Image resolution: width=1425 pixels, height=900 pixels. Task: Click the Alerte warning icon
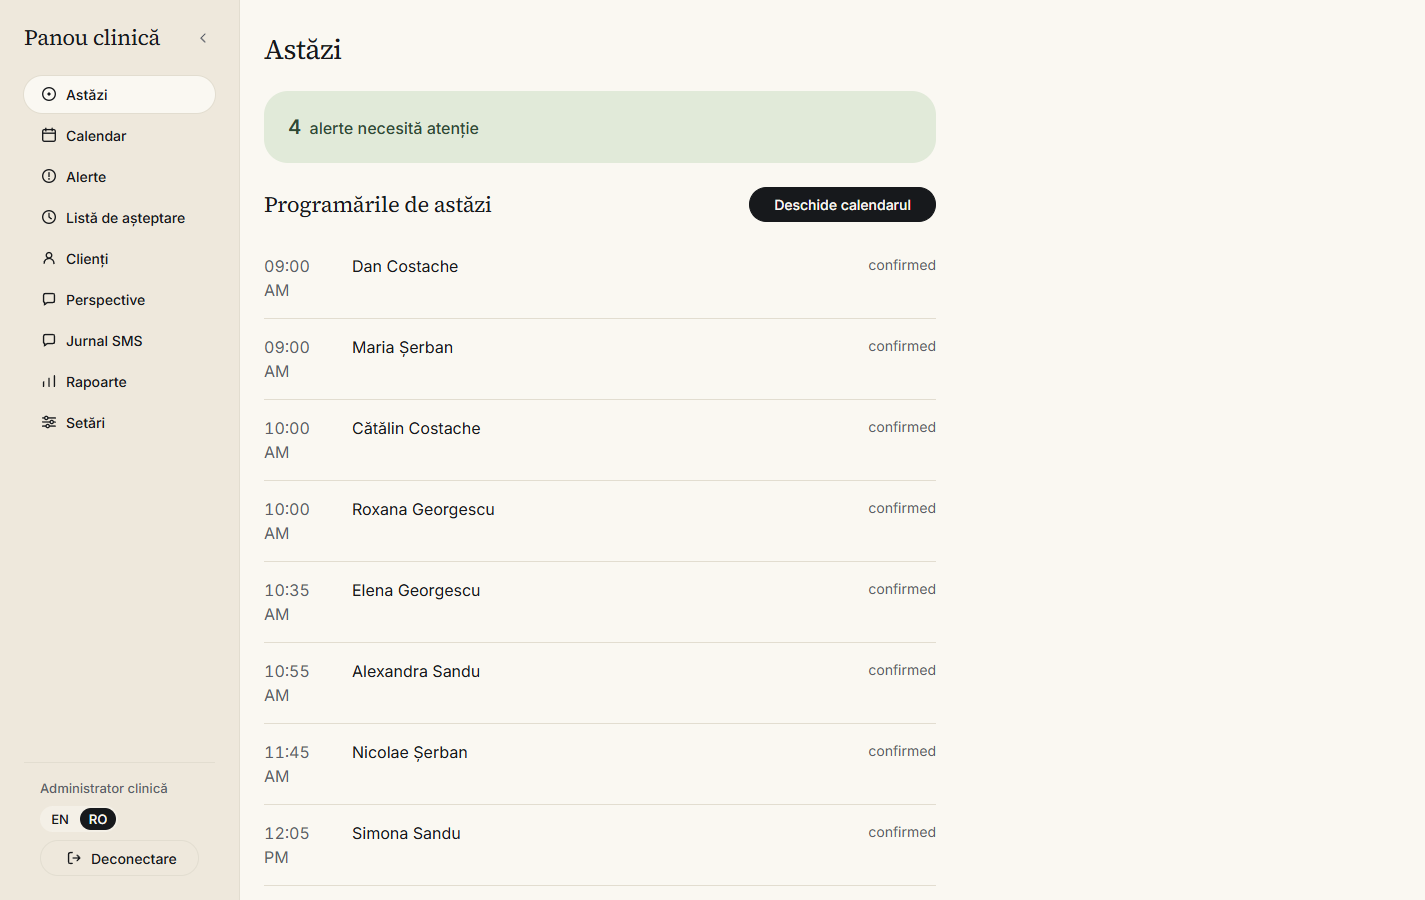(x=49, y=177)
